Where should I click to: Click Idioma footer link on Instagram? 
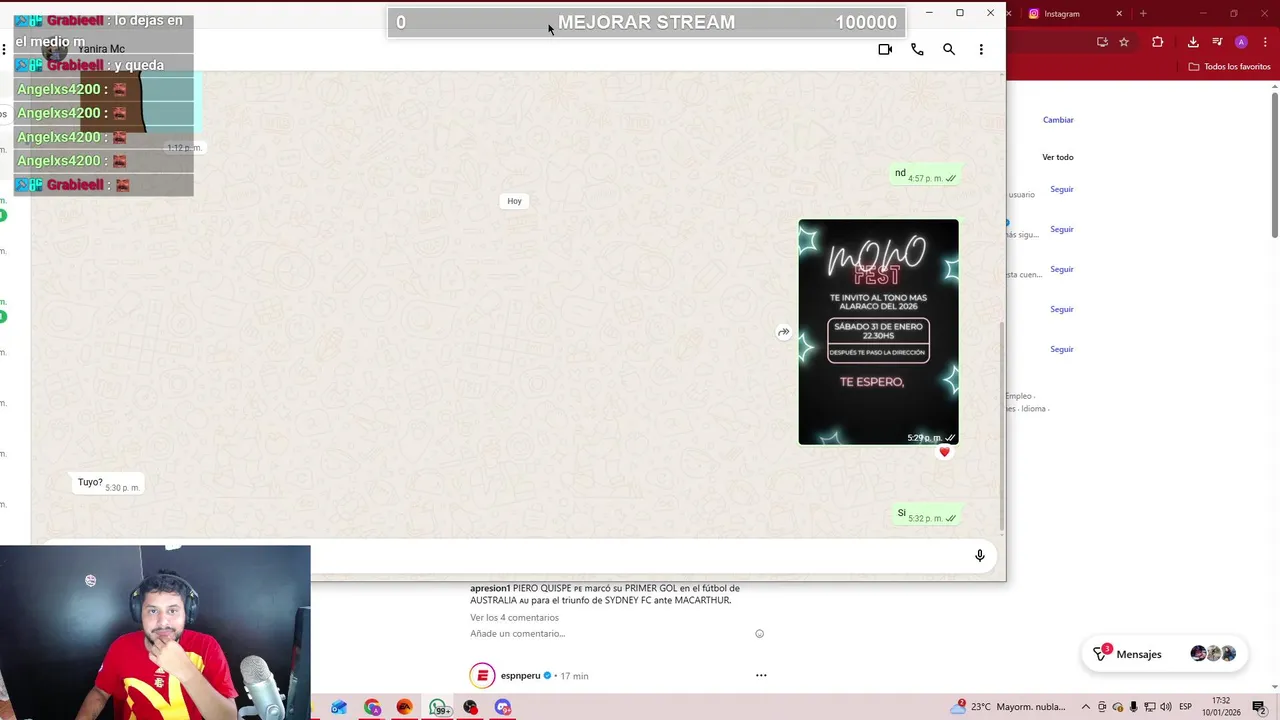coord(1034,409)
